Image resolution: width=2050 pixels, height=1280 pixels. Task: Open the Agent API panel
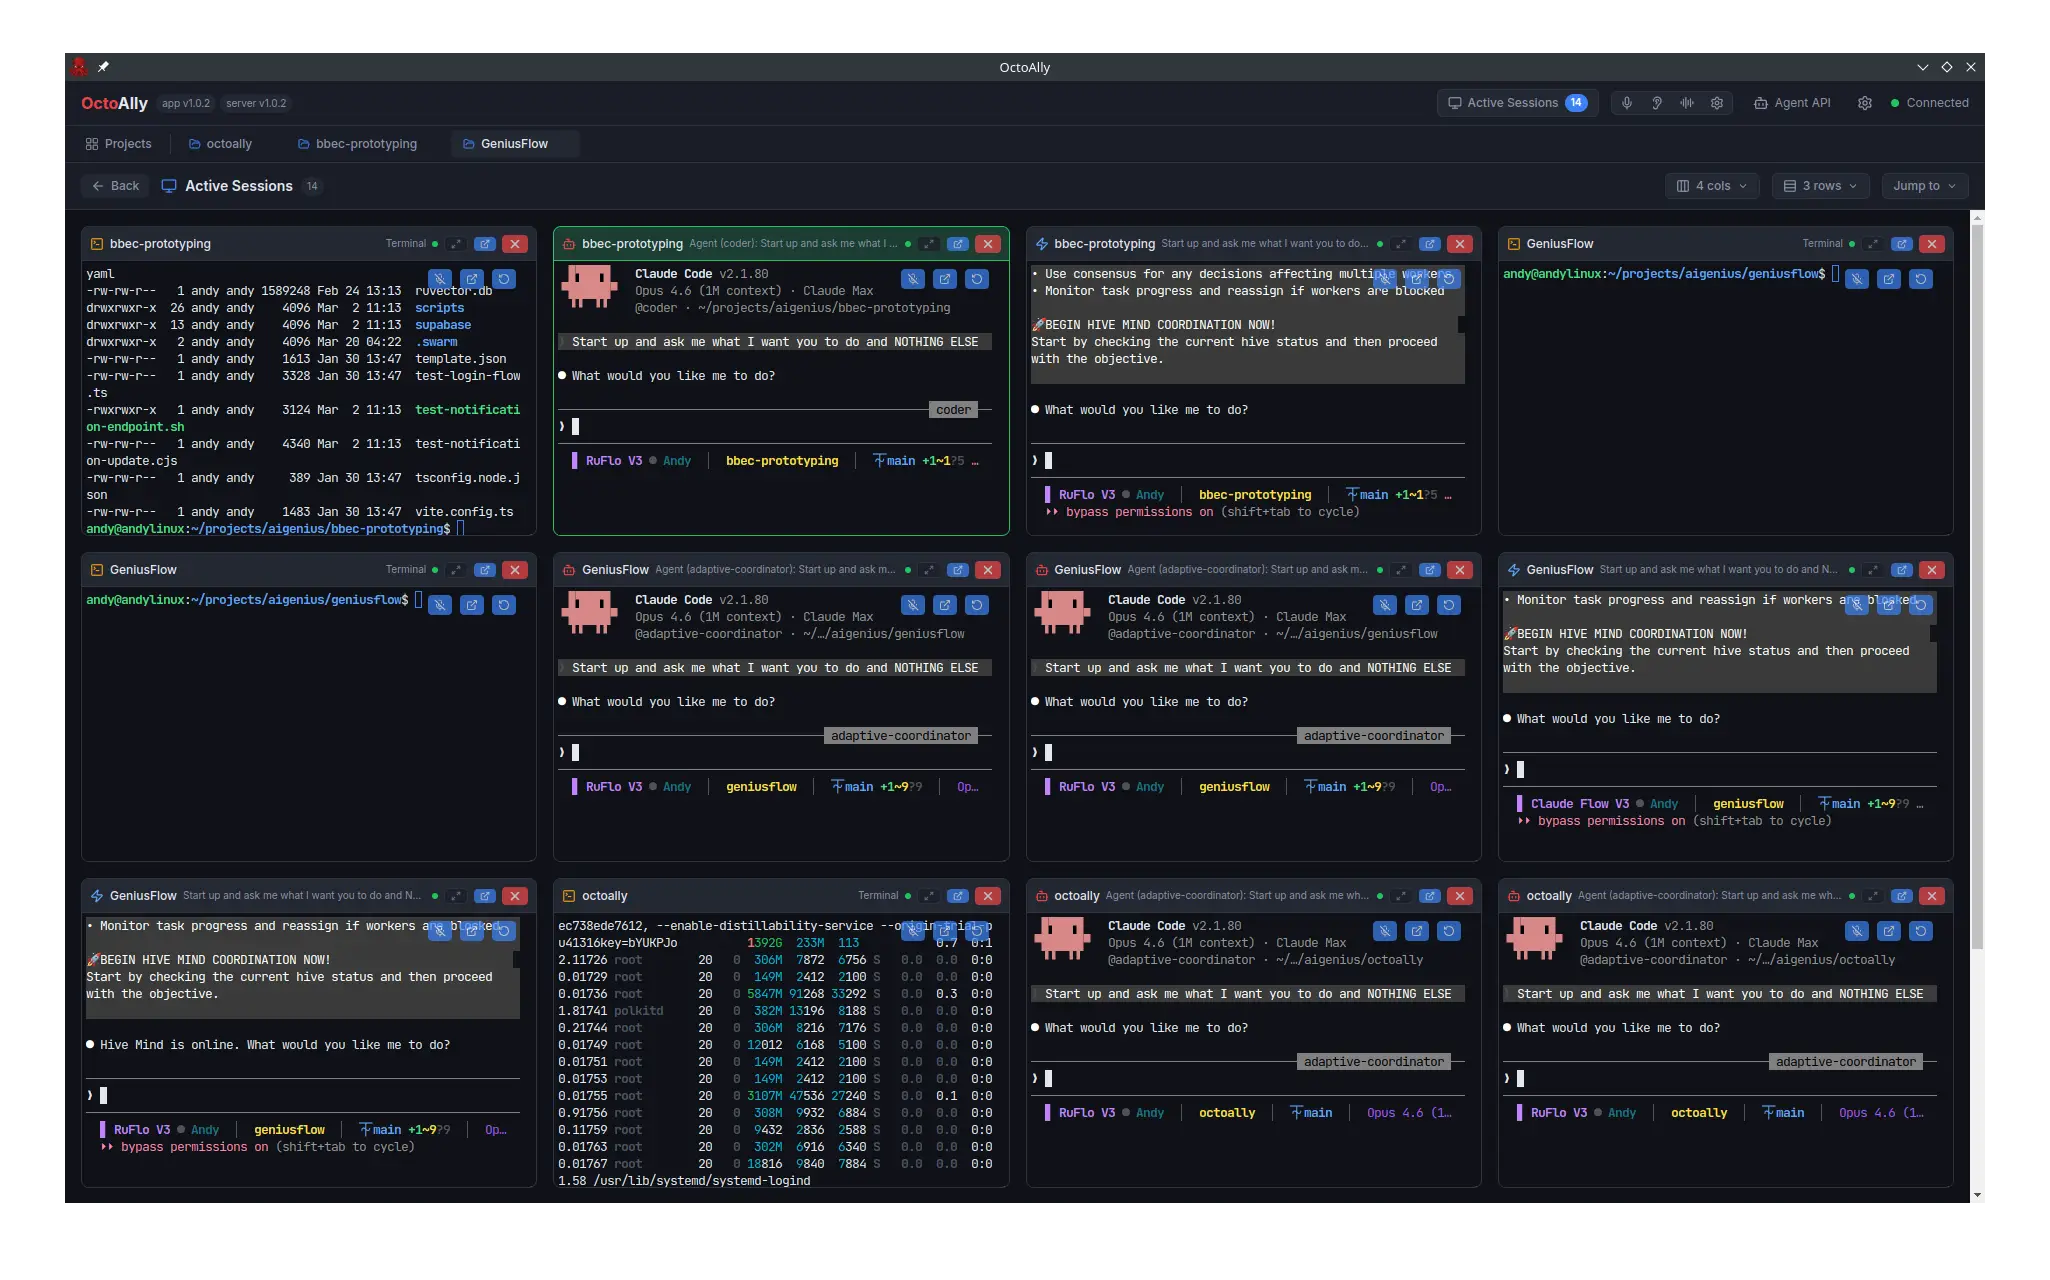[1792, 103]
